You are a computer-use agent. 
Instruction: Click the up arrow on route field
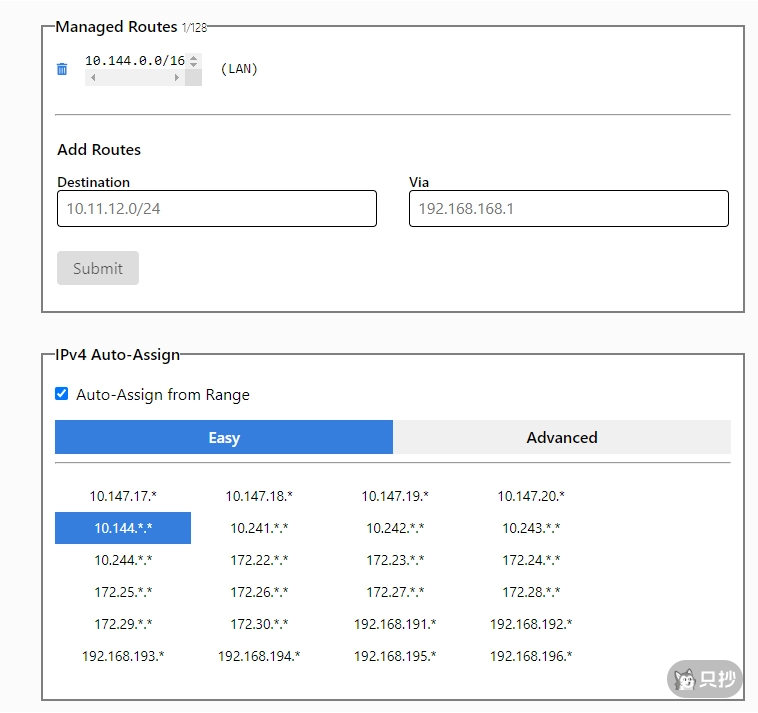(x=193, y=57)
